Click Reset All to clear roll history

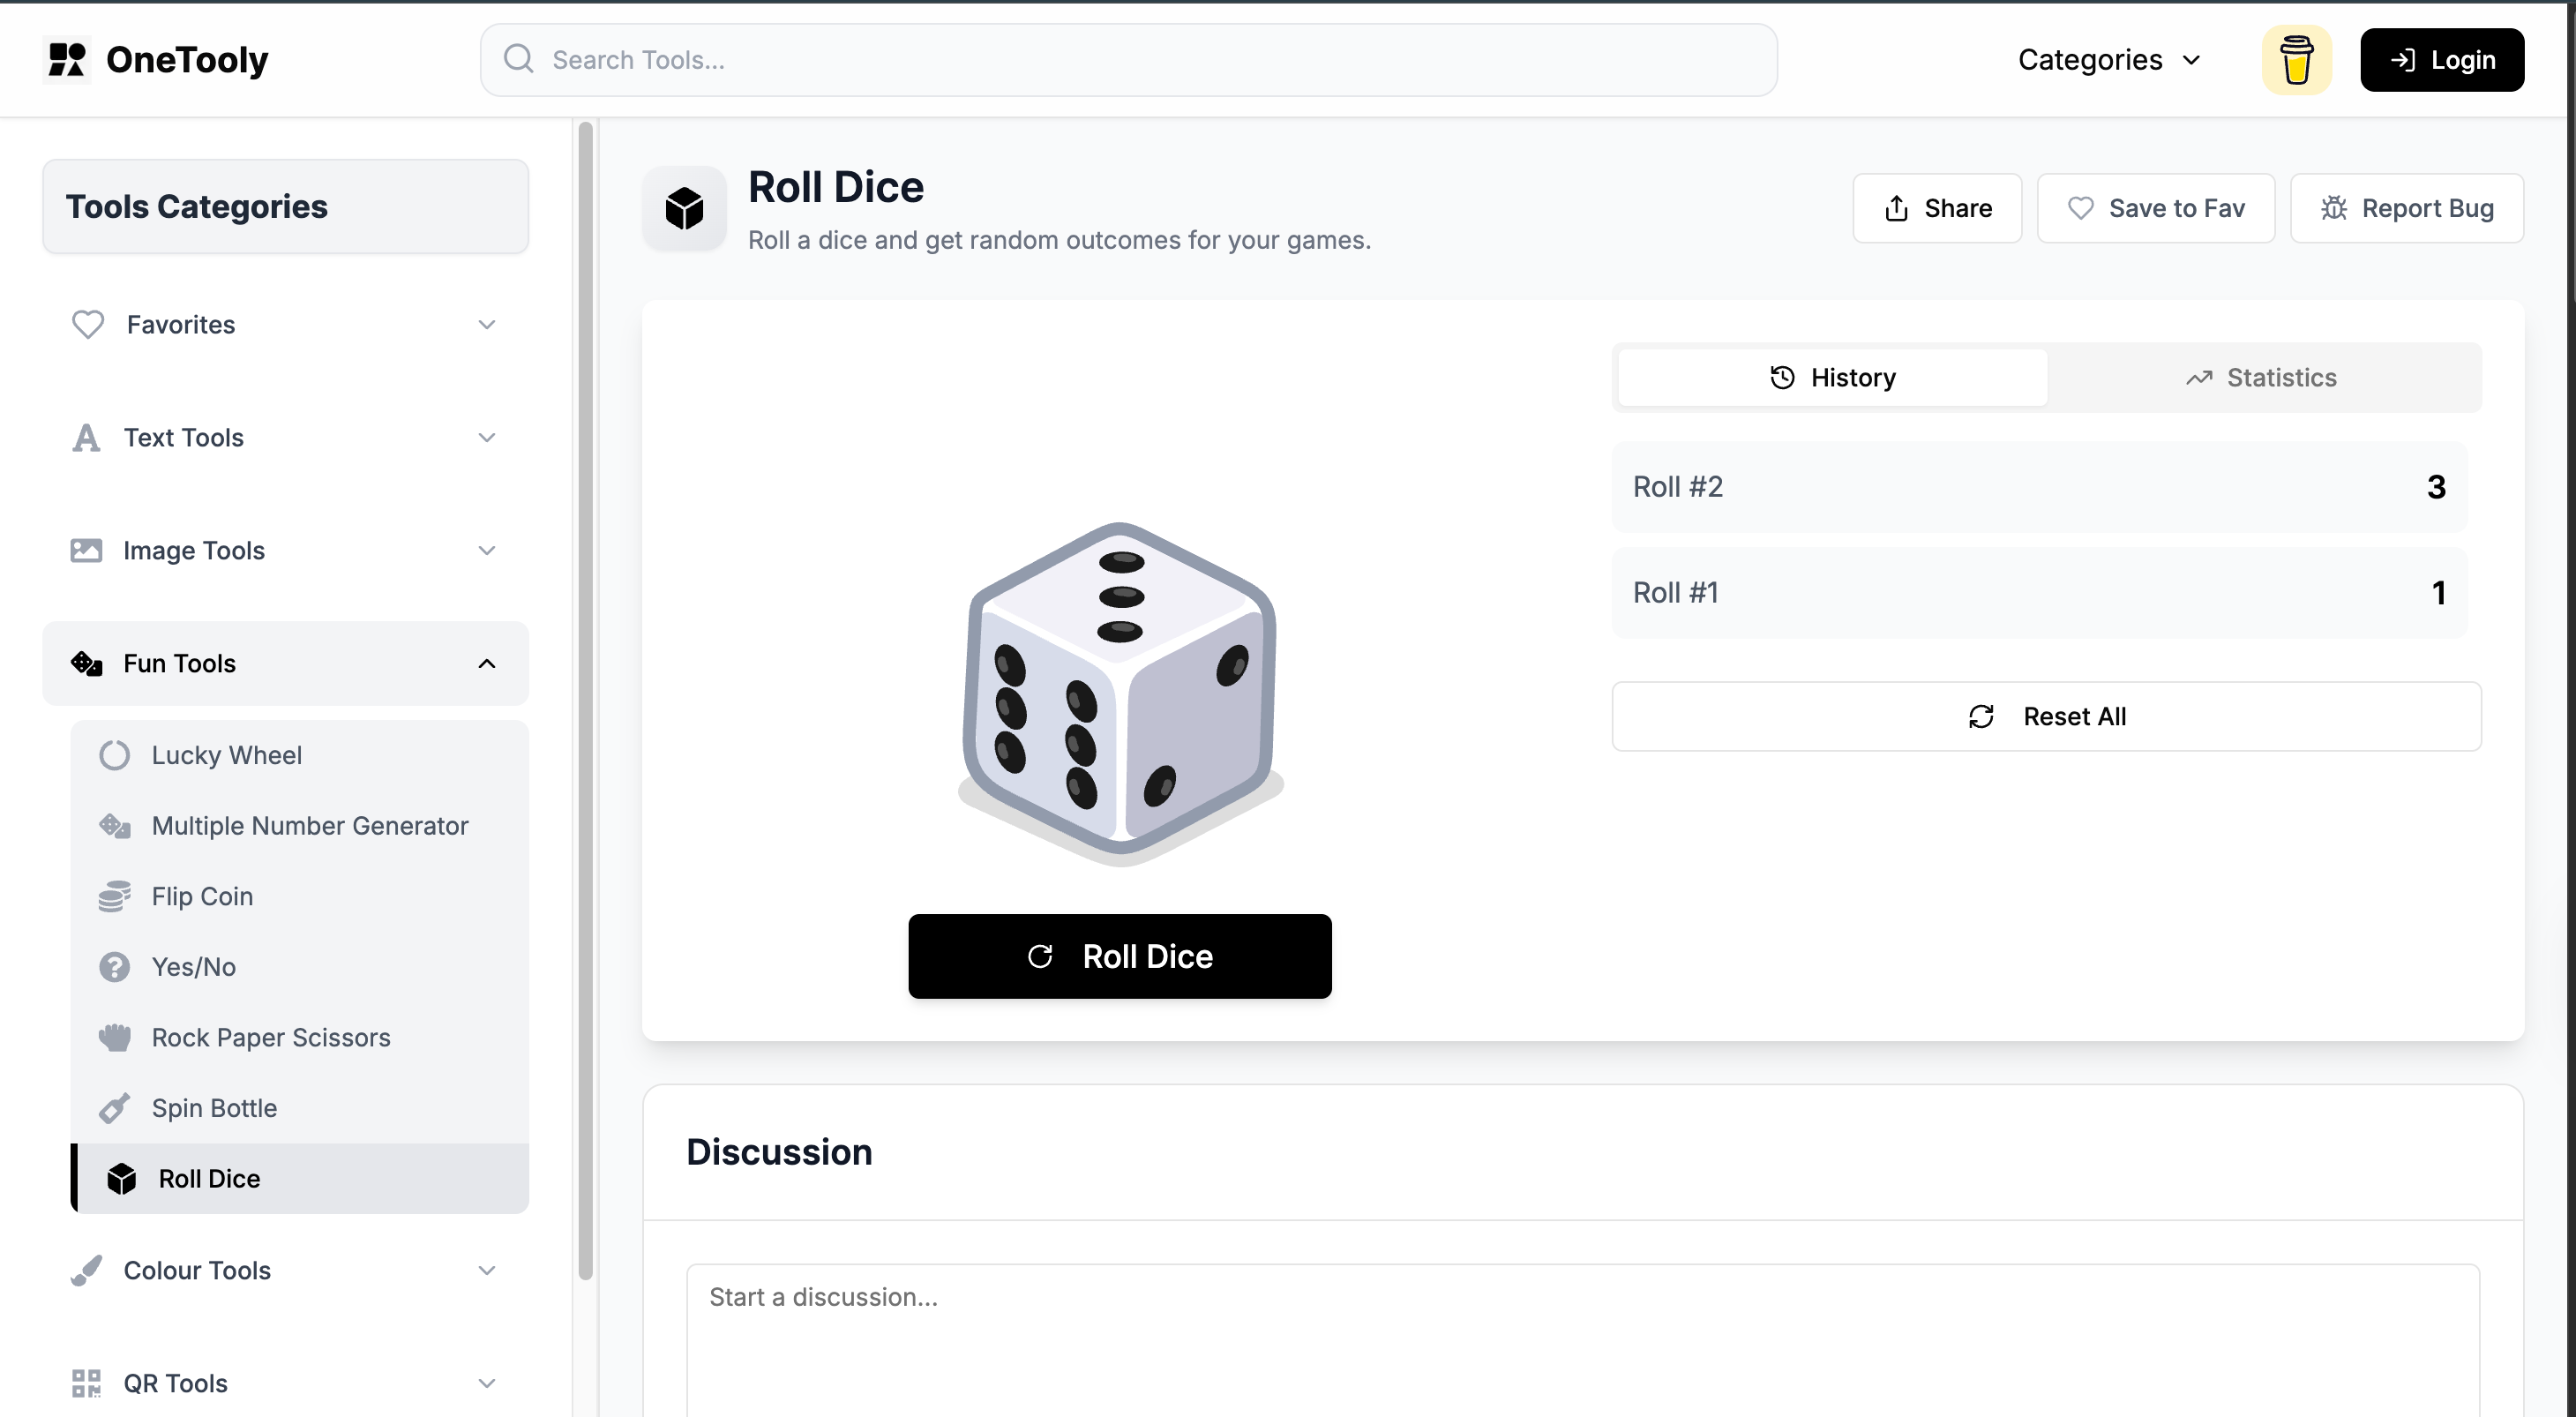click(2046, 716)
